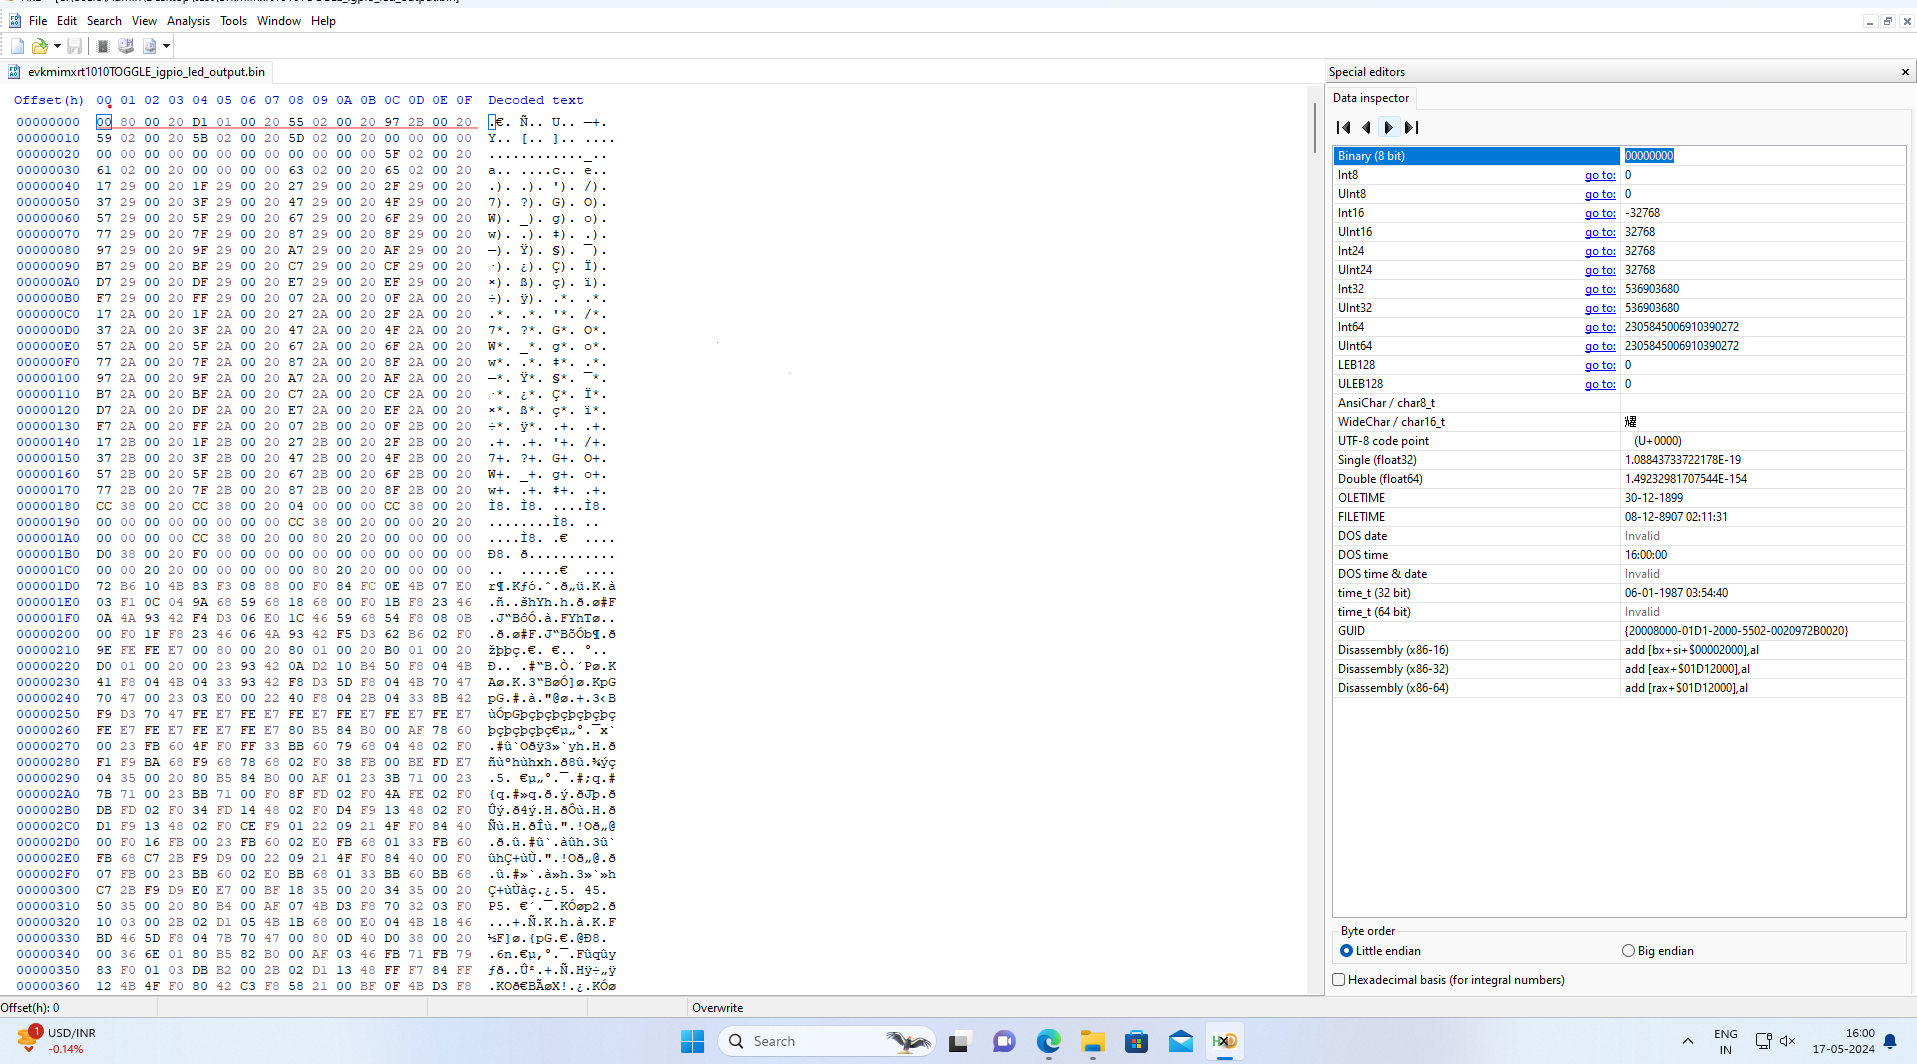Open the Analysis menu

188,20
